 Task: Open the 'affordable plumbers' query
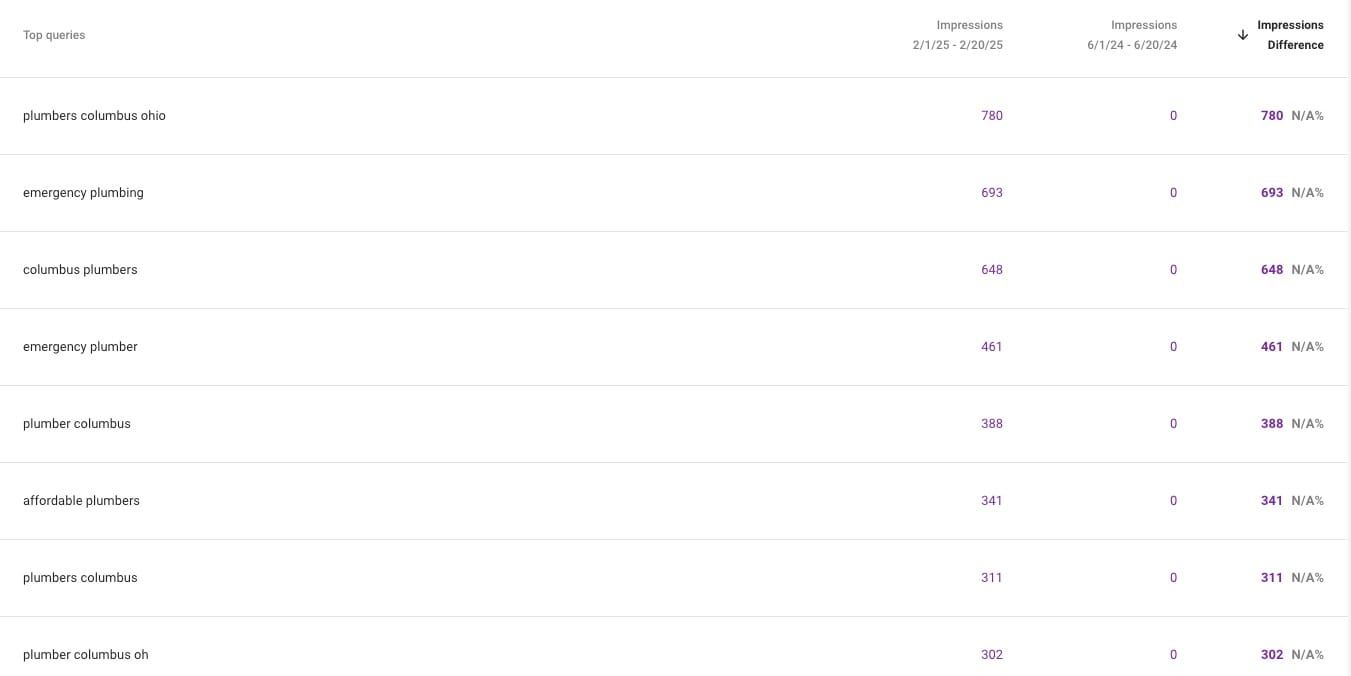pyautogui.click(x=81, y=501)
